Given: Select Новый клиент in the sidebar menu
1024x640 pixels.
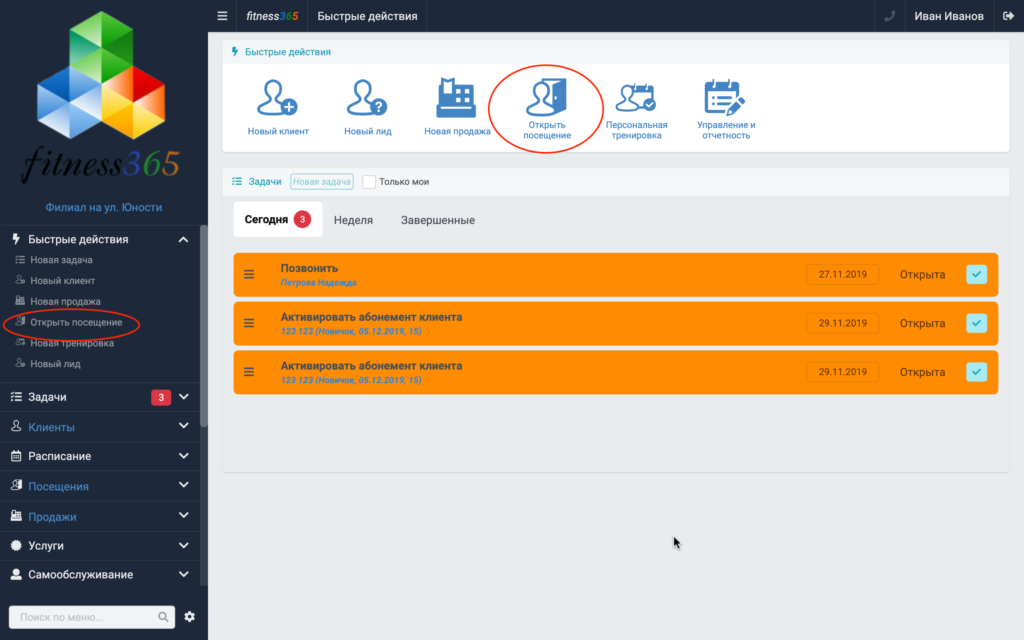Looking at the screenshot, I should 63,281.
